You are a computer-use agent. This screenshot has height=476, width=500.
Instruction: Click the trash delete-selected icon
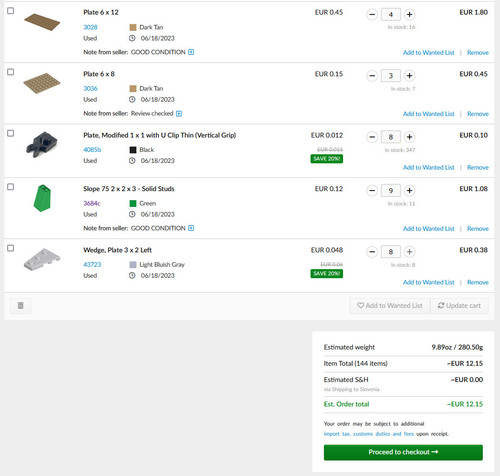coord(20,305)
